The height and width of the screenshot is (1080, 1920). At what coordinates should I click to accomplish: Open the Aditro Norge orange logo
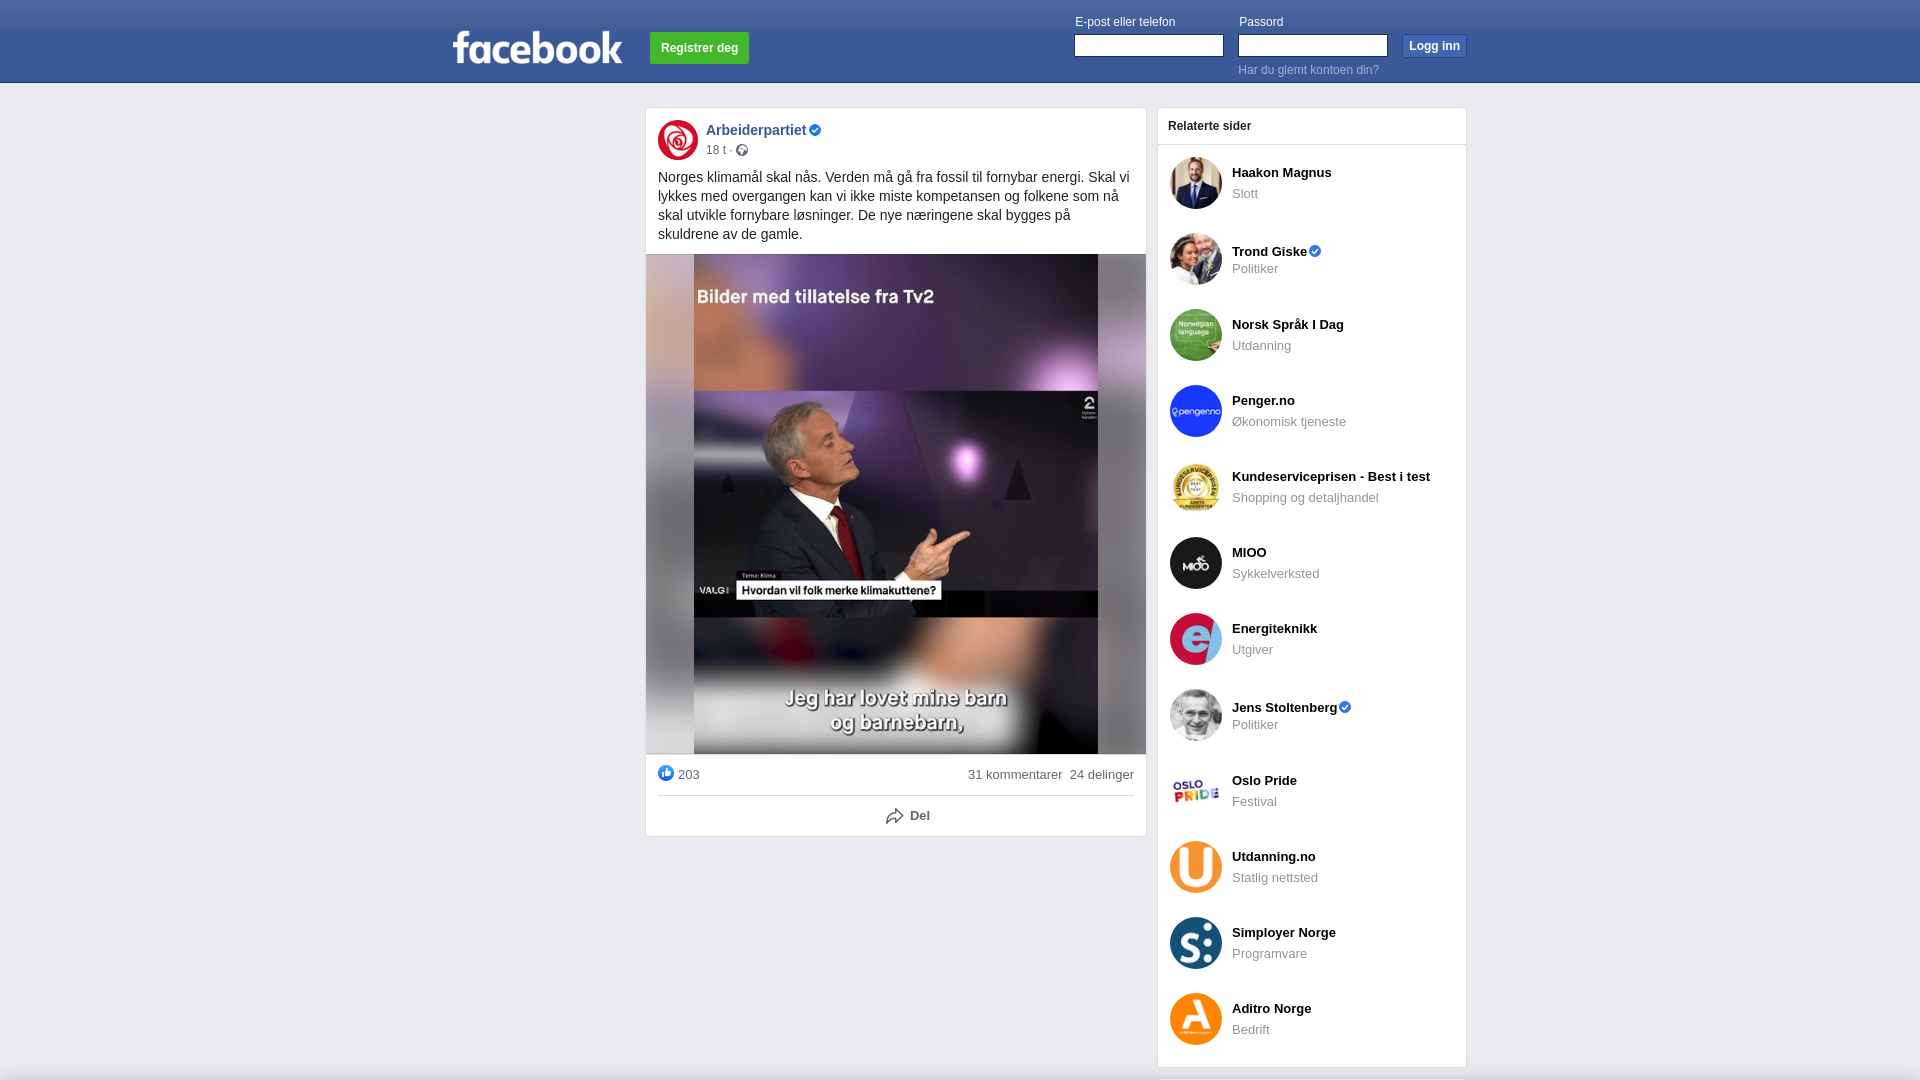click(1196, 1019)
